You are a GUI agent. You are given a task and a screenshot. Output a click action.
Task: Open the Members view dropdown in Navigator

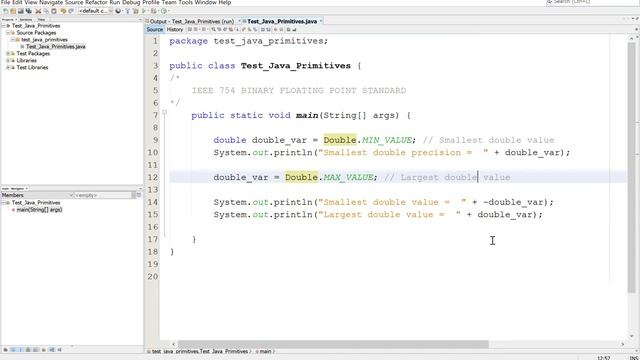37,195
